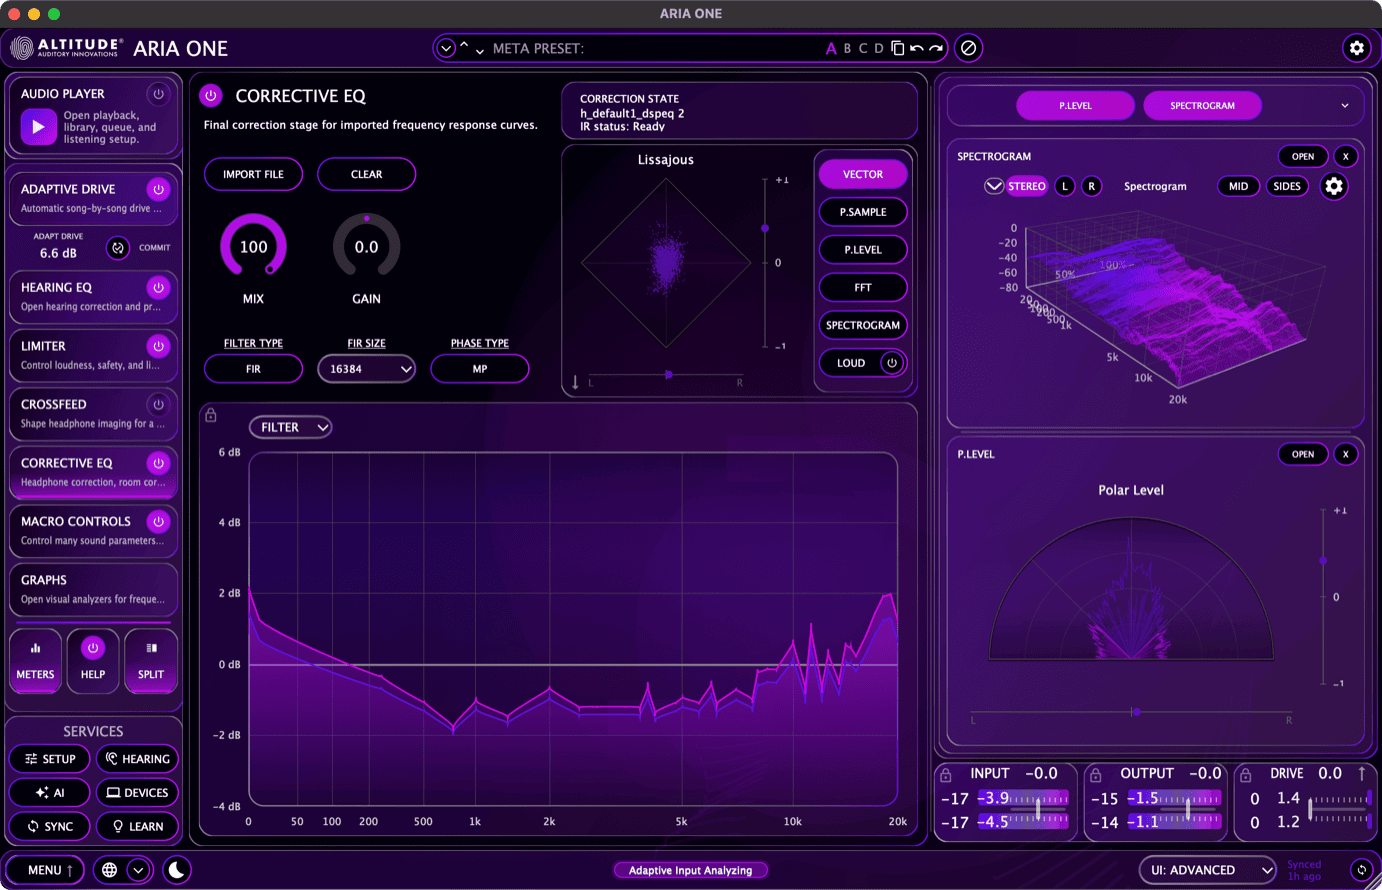This screenshot has width=1382, height=890.
Task: Select P.Sample view mode
Action: [x=863, y=212]
